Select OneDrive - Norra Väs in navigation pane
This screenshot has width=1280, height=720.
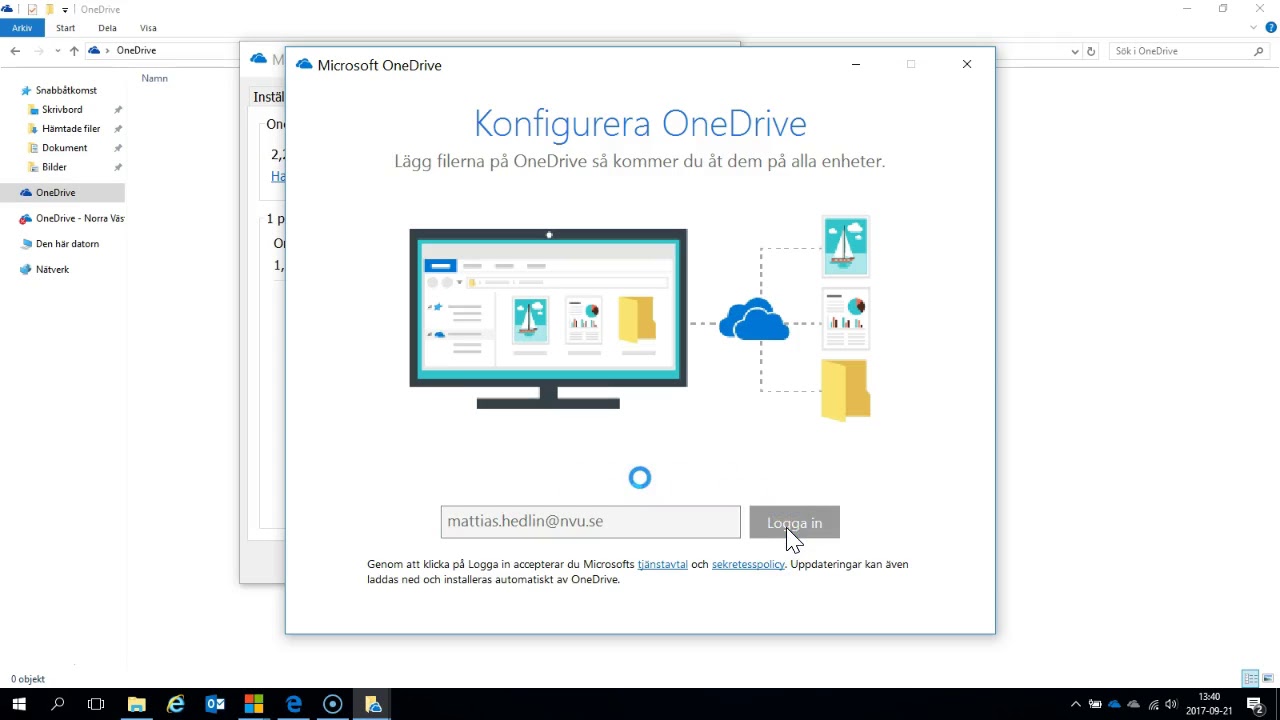72,218
